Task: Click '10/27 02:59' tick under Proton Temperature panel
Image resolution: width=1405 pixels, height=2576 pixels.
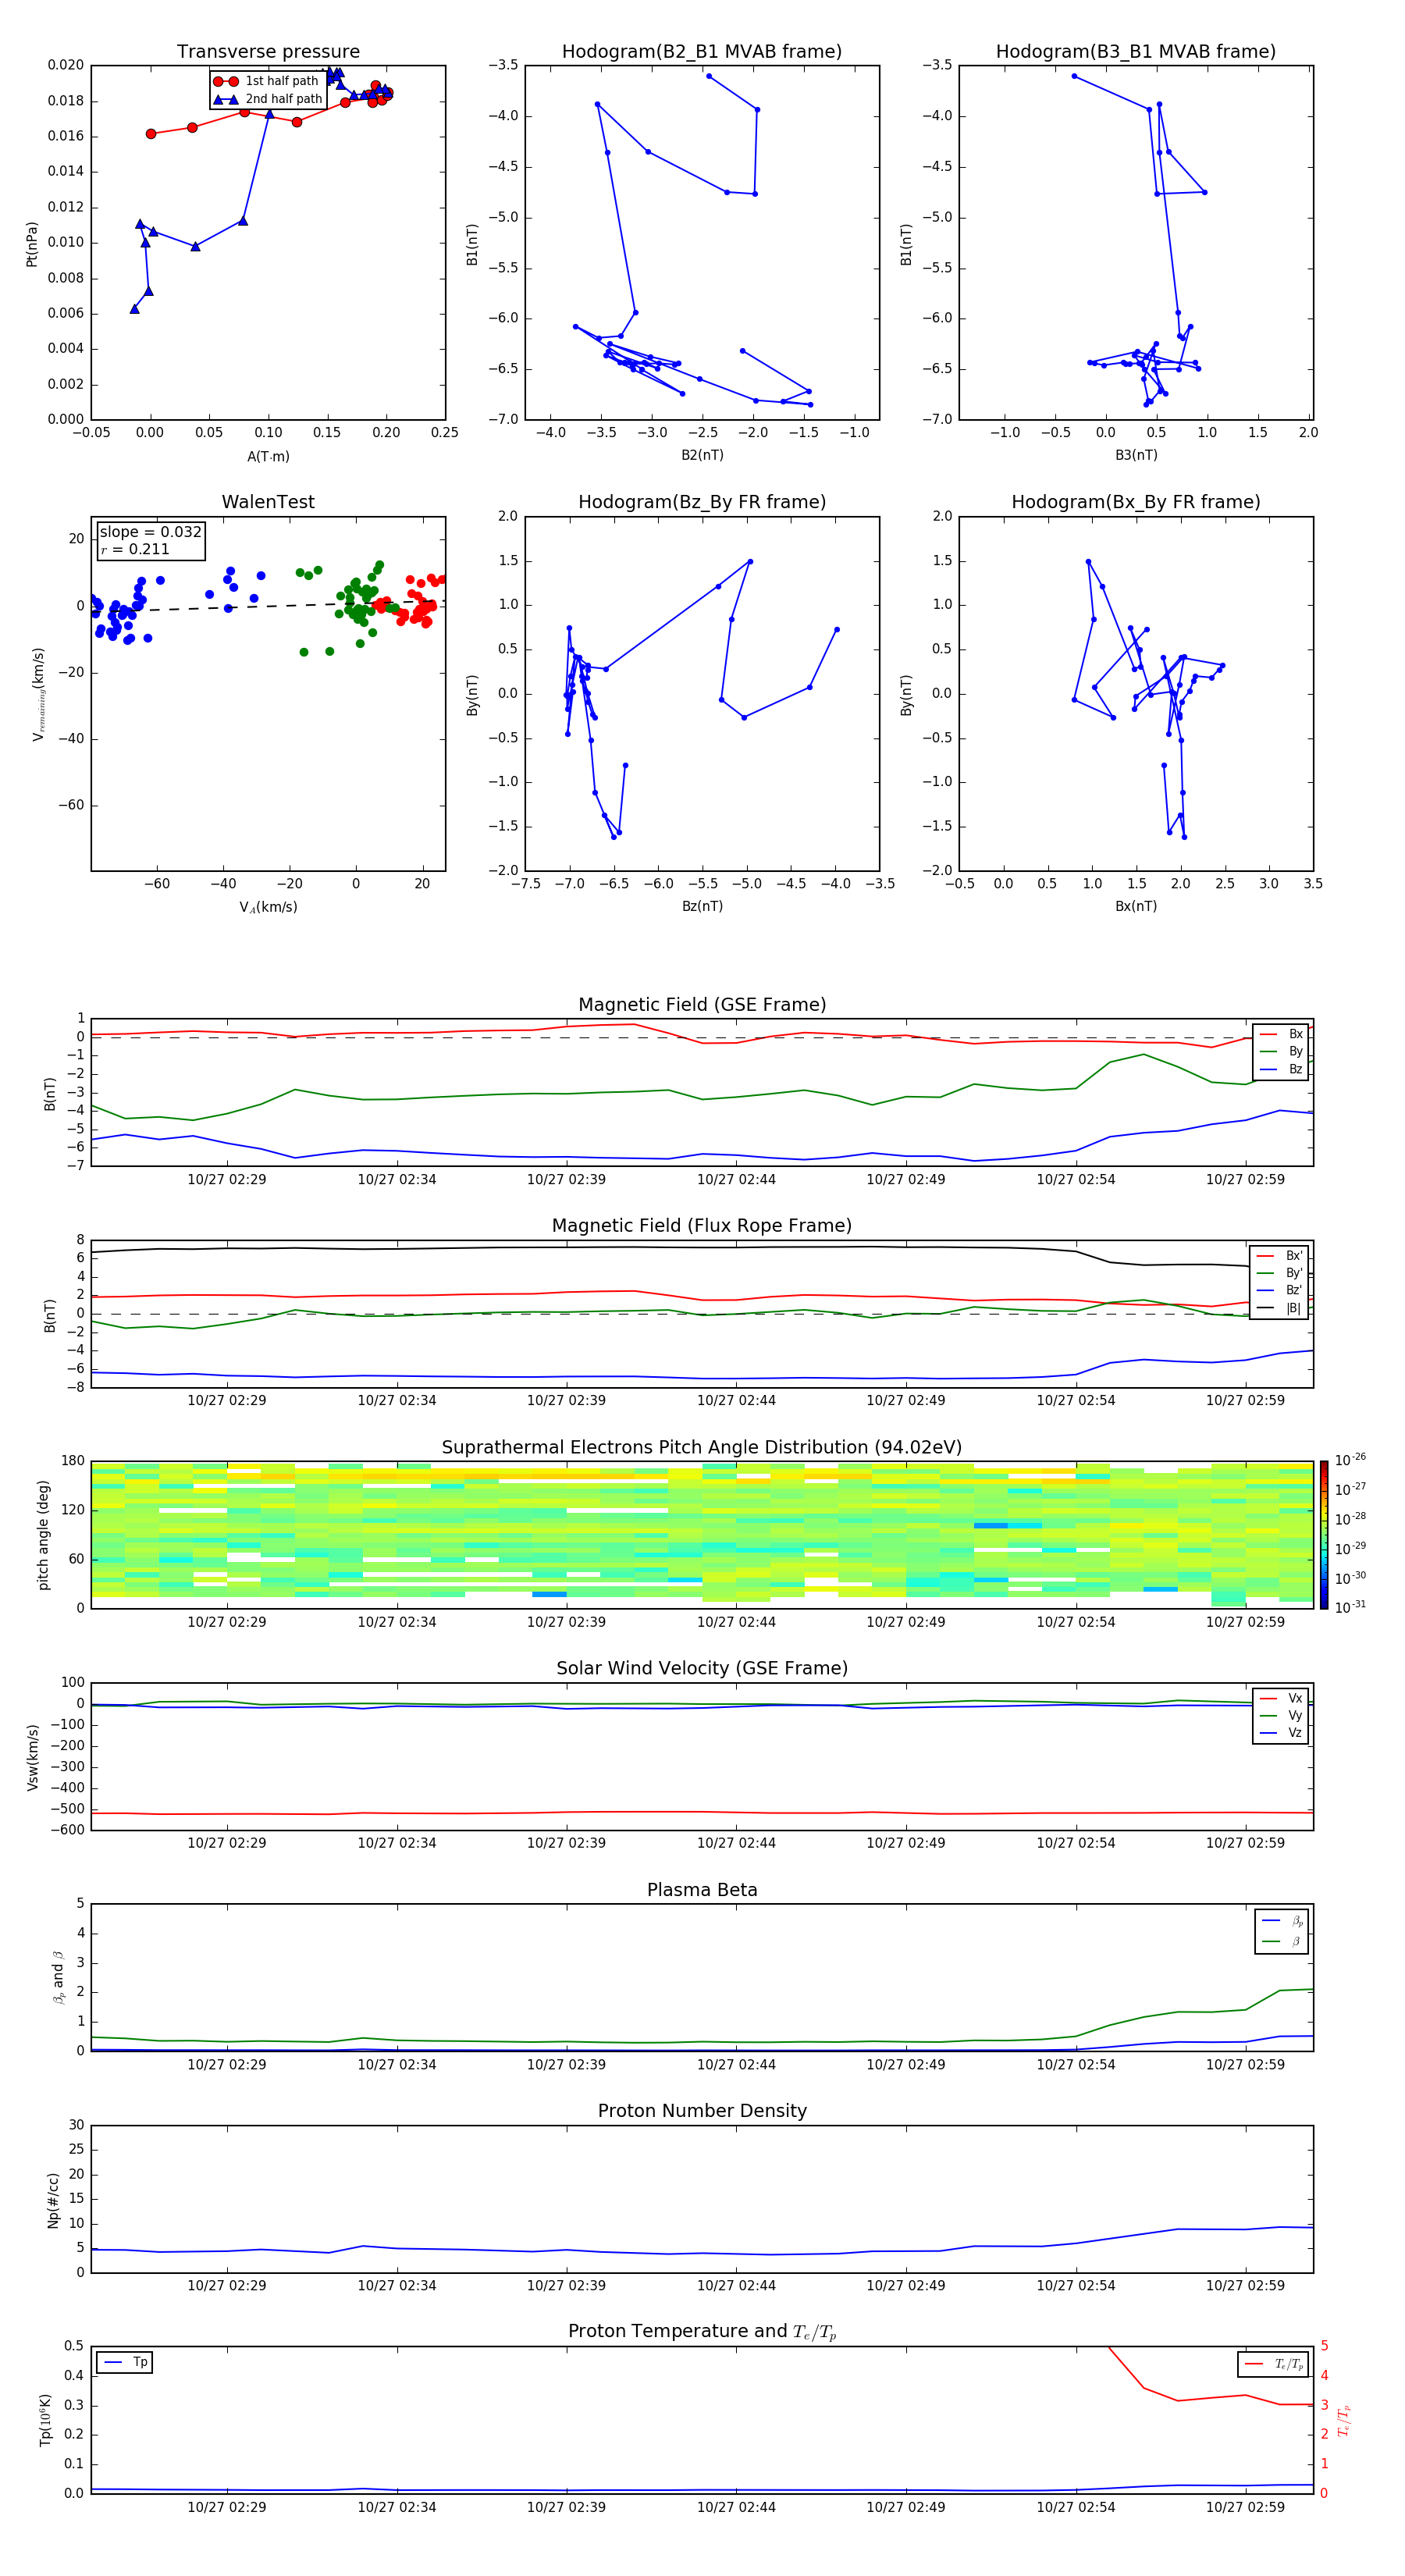Action: [1245, 2507]
